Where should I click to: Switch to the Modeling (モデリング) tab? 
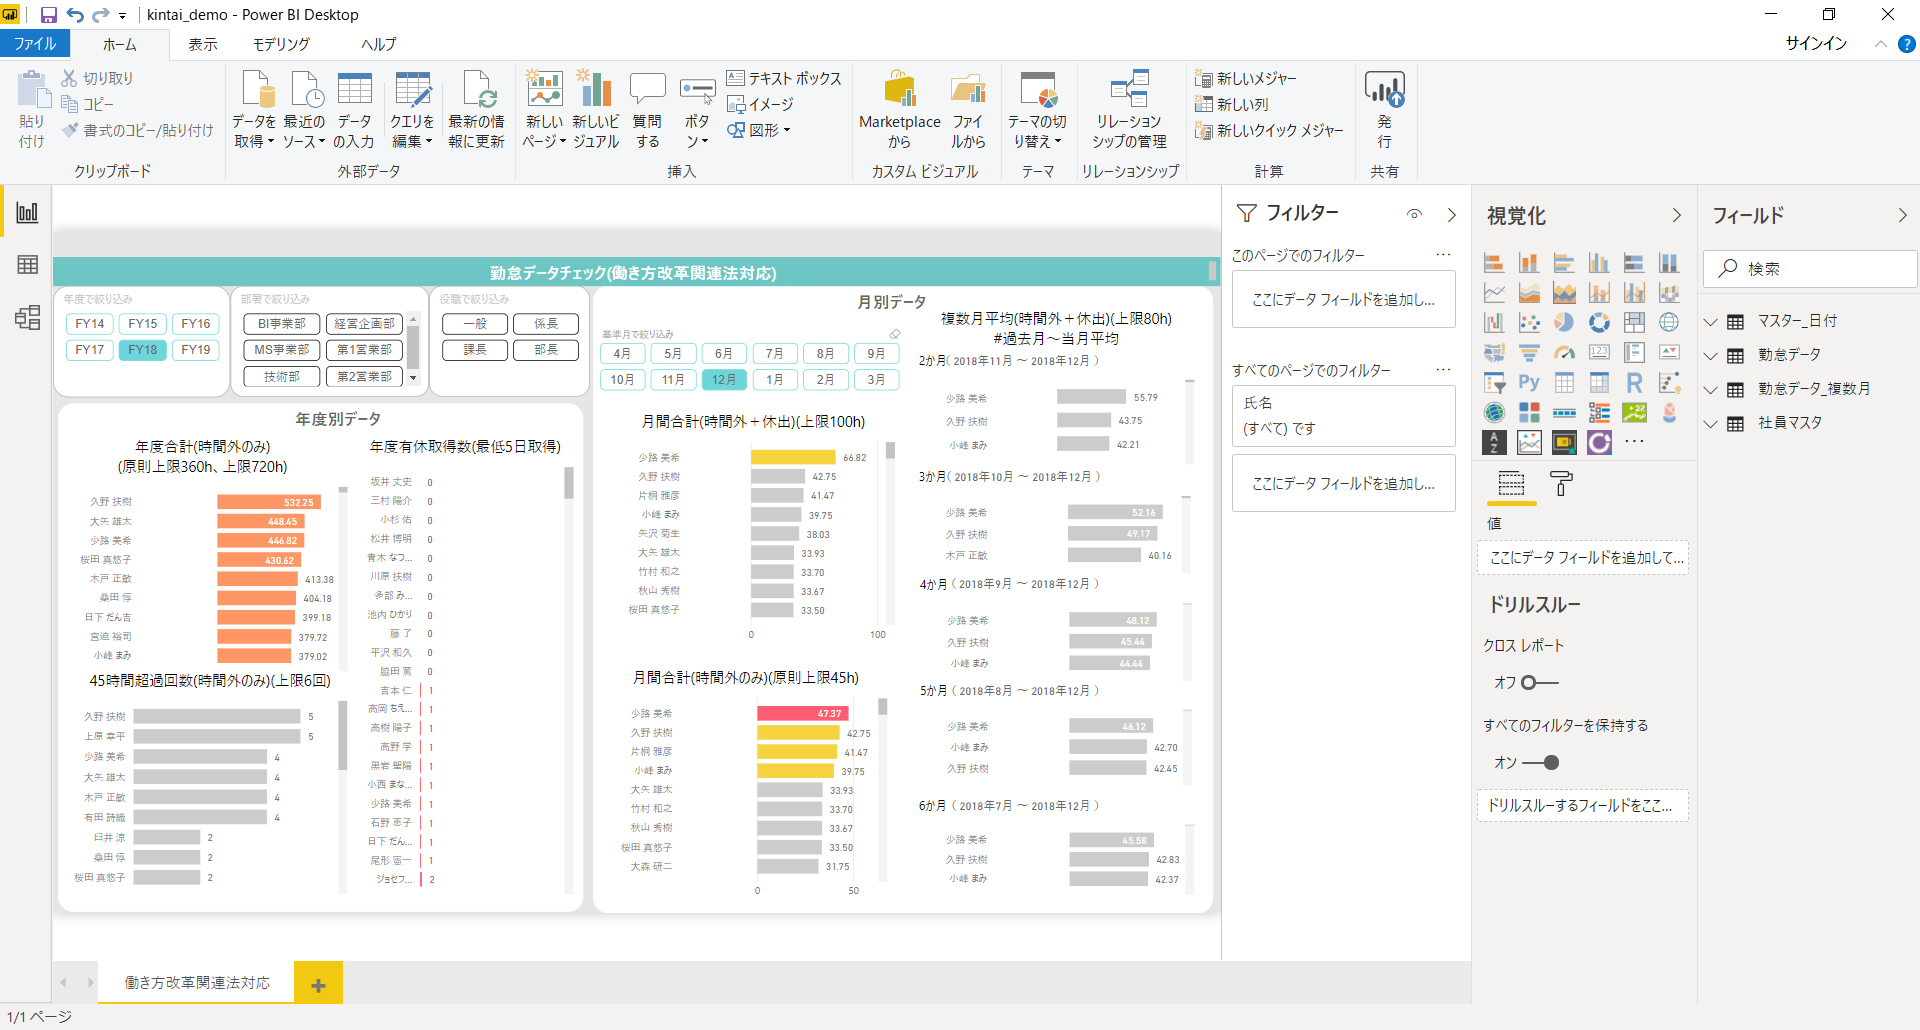pos(281,44)
